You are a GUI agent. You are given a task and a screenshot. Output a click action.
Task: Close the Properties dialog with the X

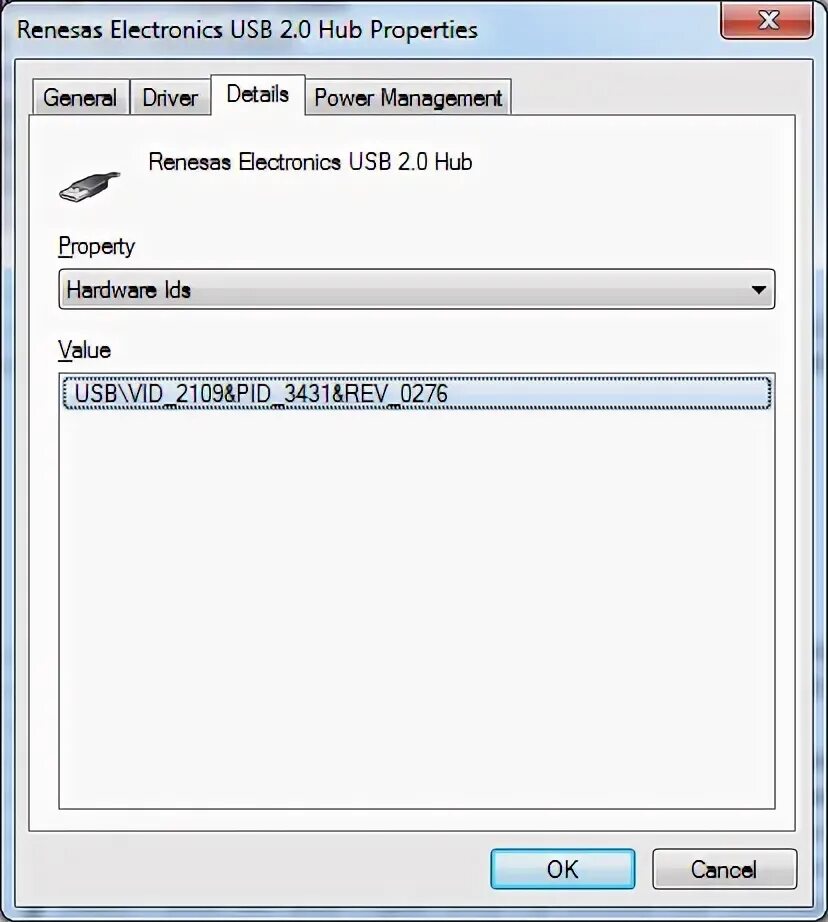tap(767, 21)
